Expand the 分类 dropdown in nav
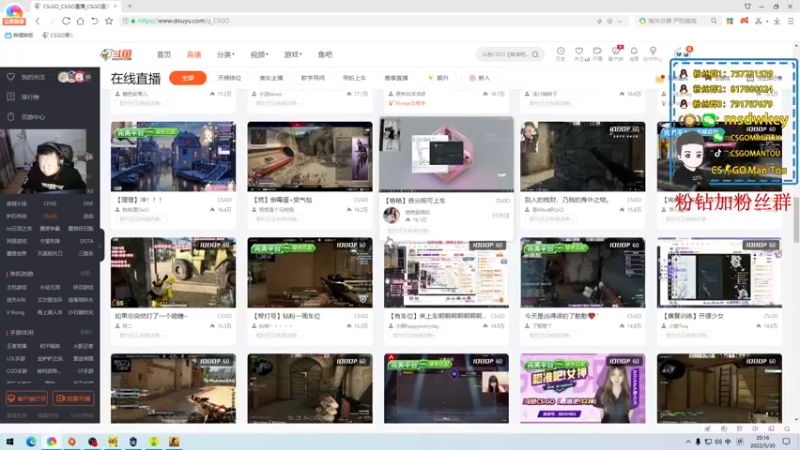This screenshot has width=800, height=450. (x=225, y=55)
